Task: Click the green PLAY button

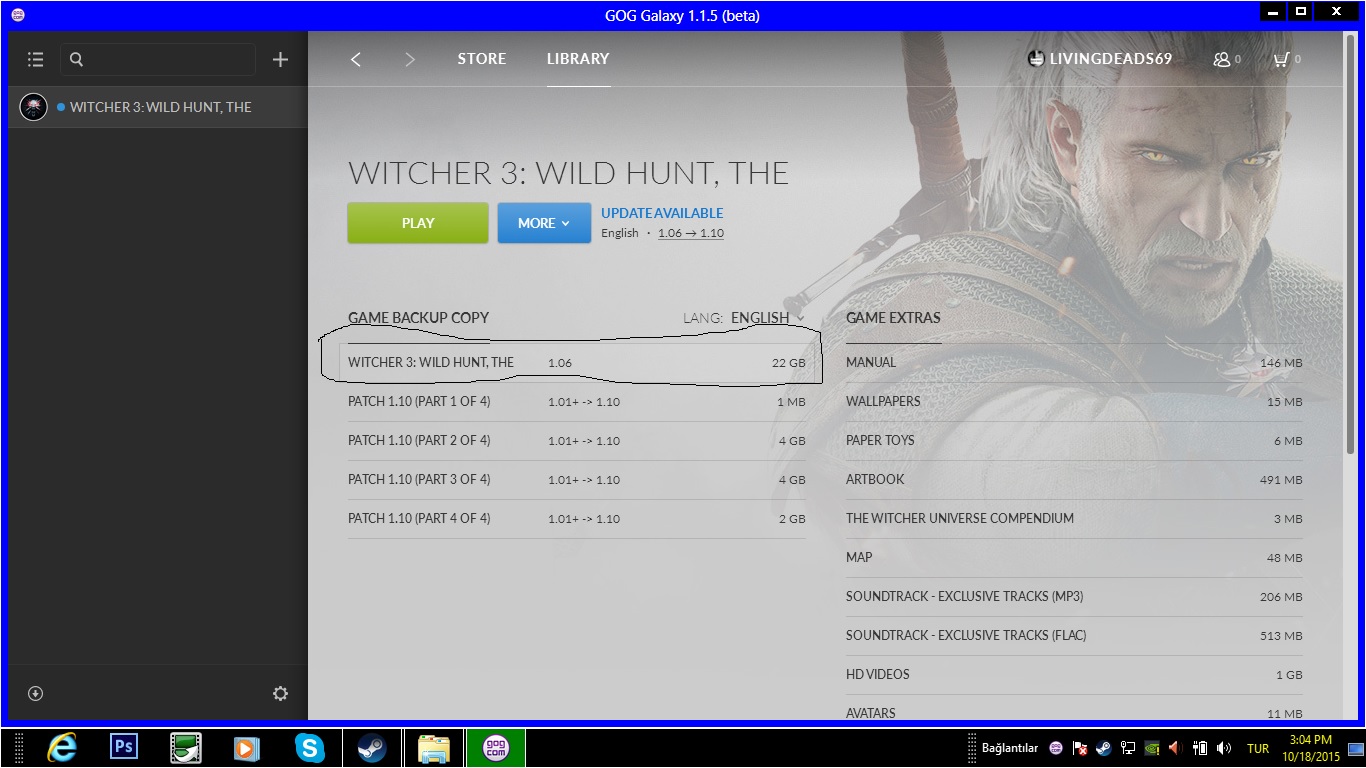Action: 418,223
